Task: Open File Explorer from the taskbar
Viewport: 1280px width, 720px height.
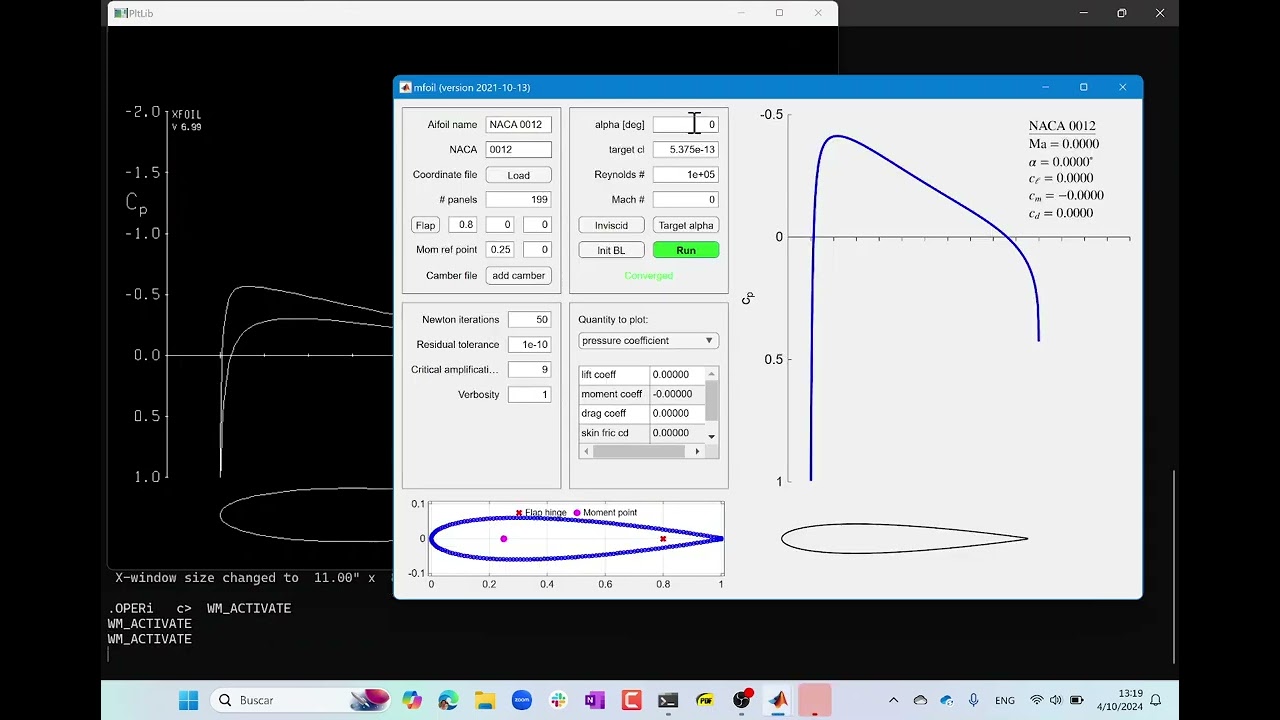Action: pyautogui.click(x=485, y=700)
